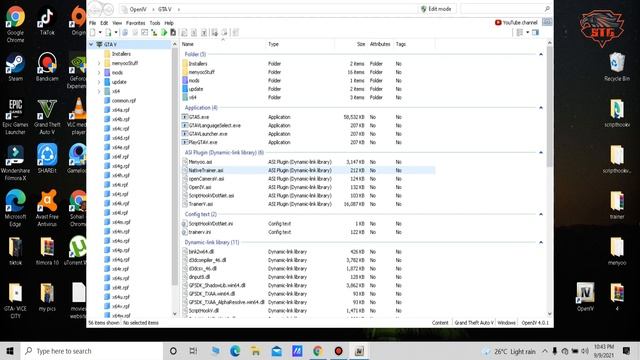Expand the x64 tree node
The width and height of the screenshot is (640, 360).
[99, 91]
